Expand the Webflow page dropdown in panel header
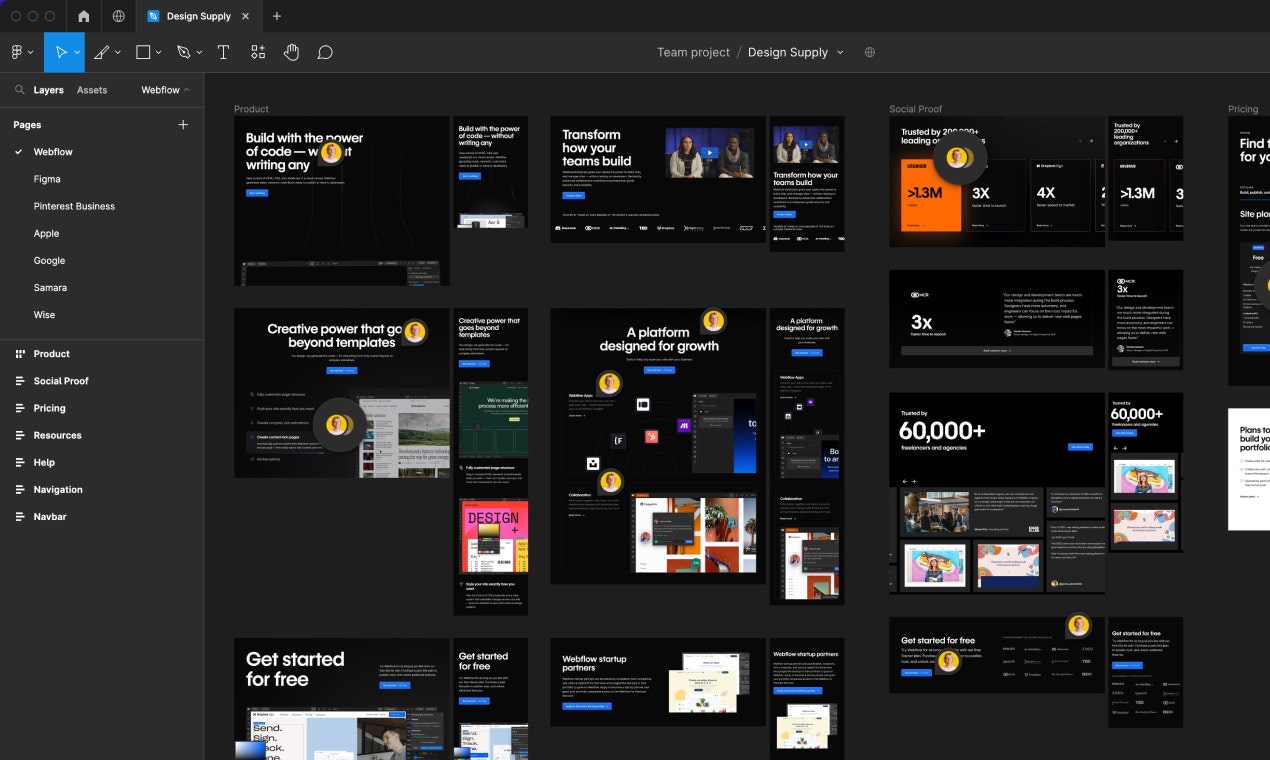Image resolution: width=1270 pixels, height=760 pixels. coord(165,90)
